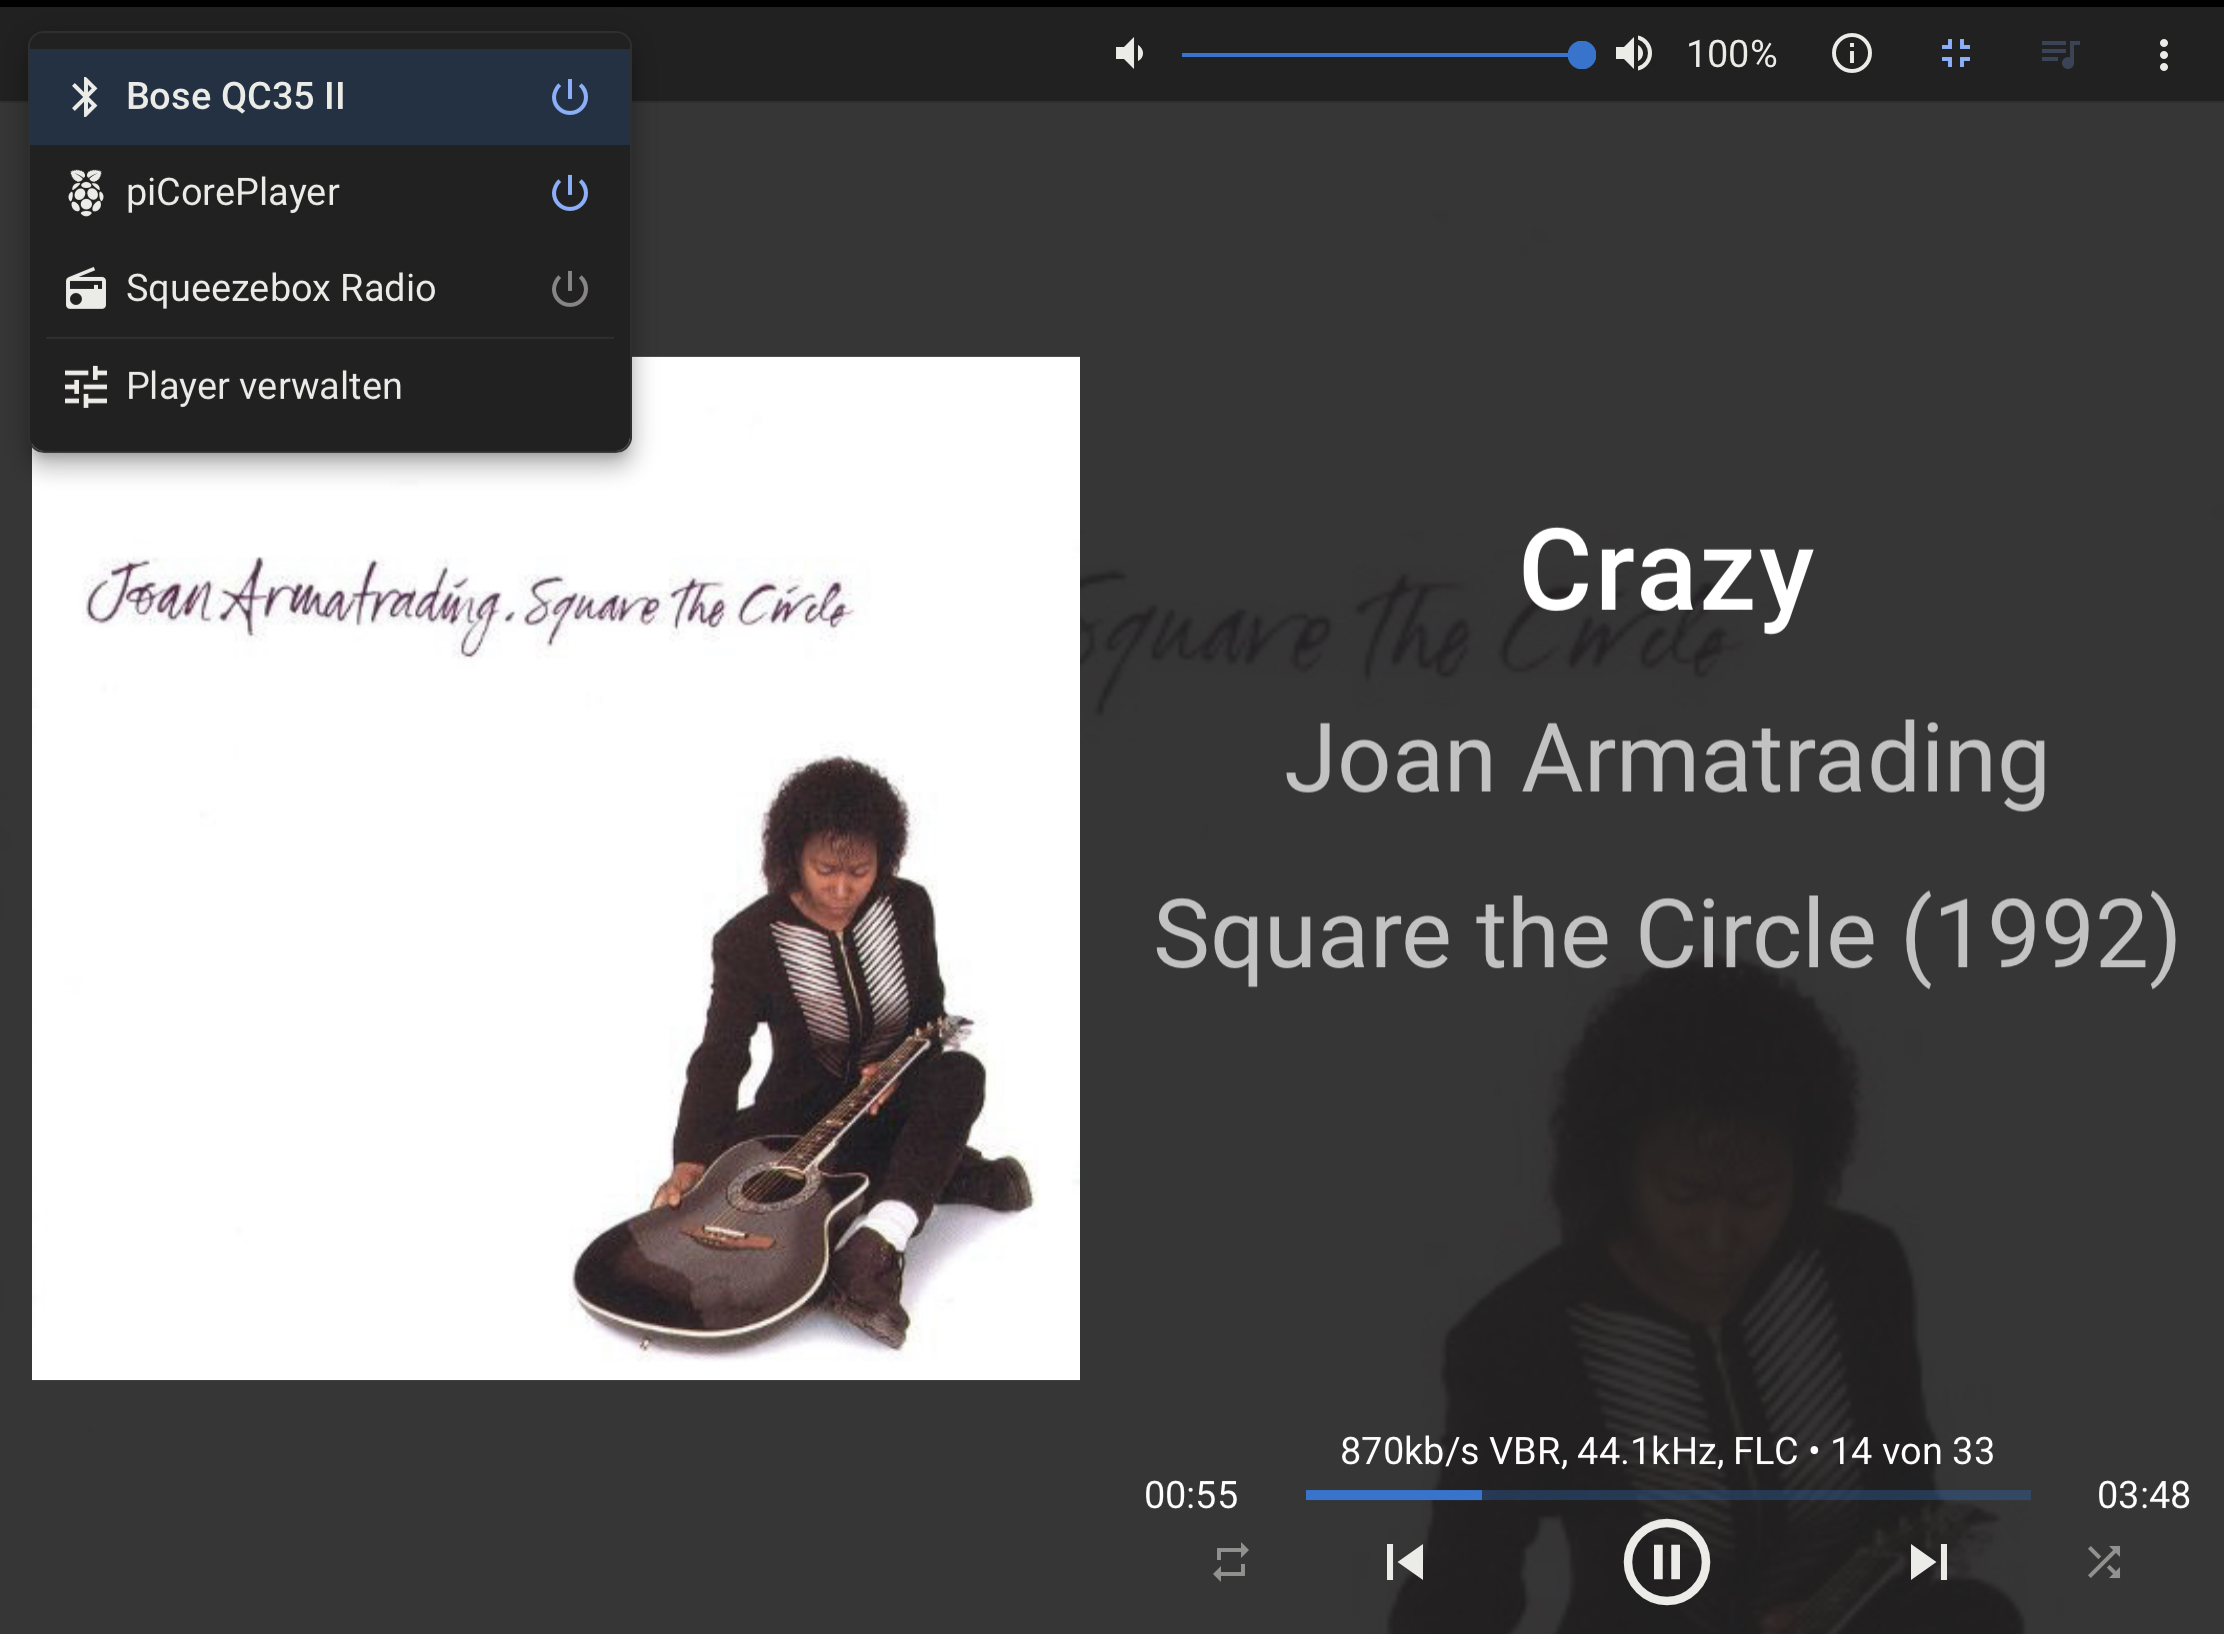Click the volume up speaker icon
Screen dimensions: 2224x1634
pos(1634,53)
